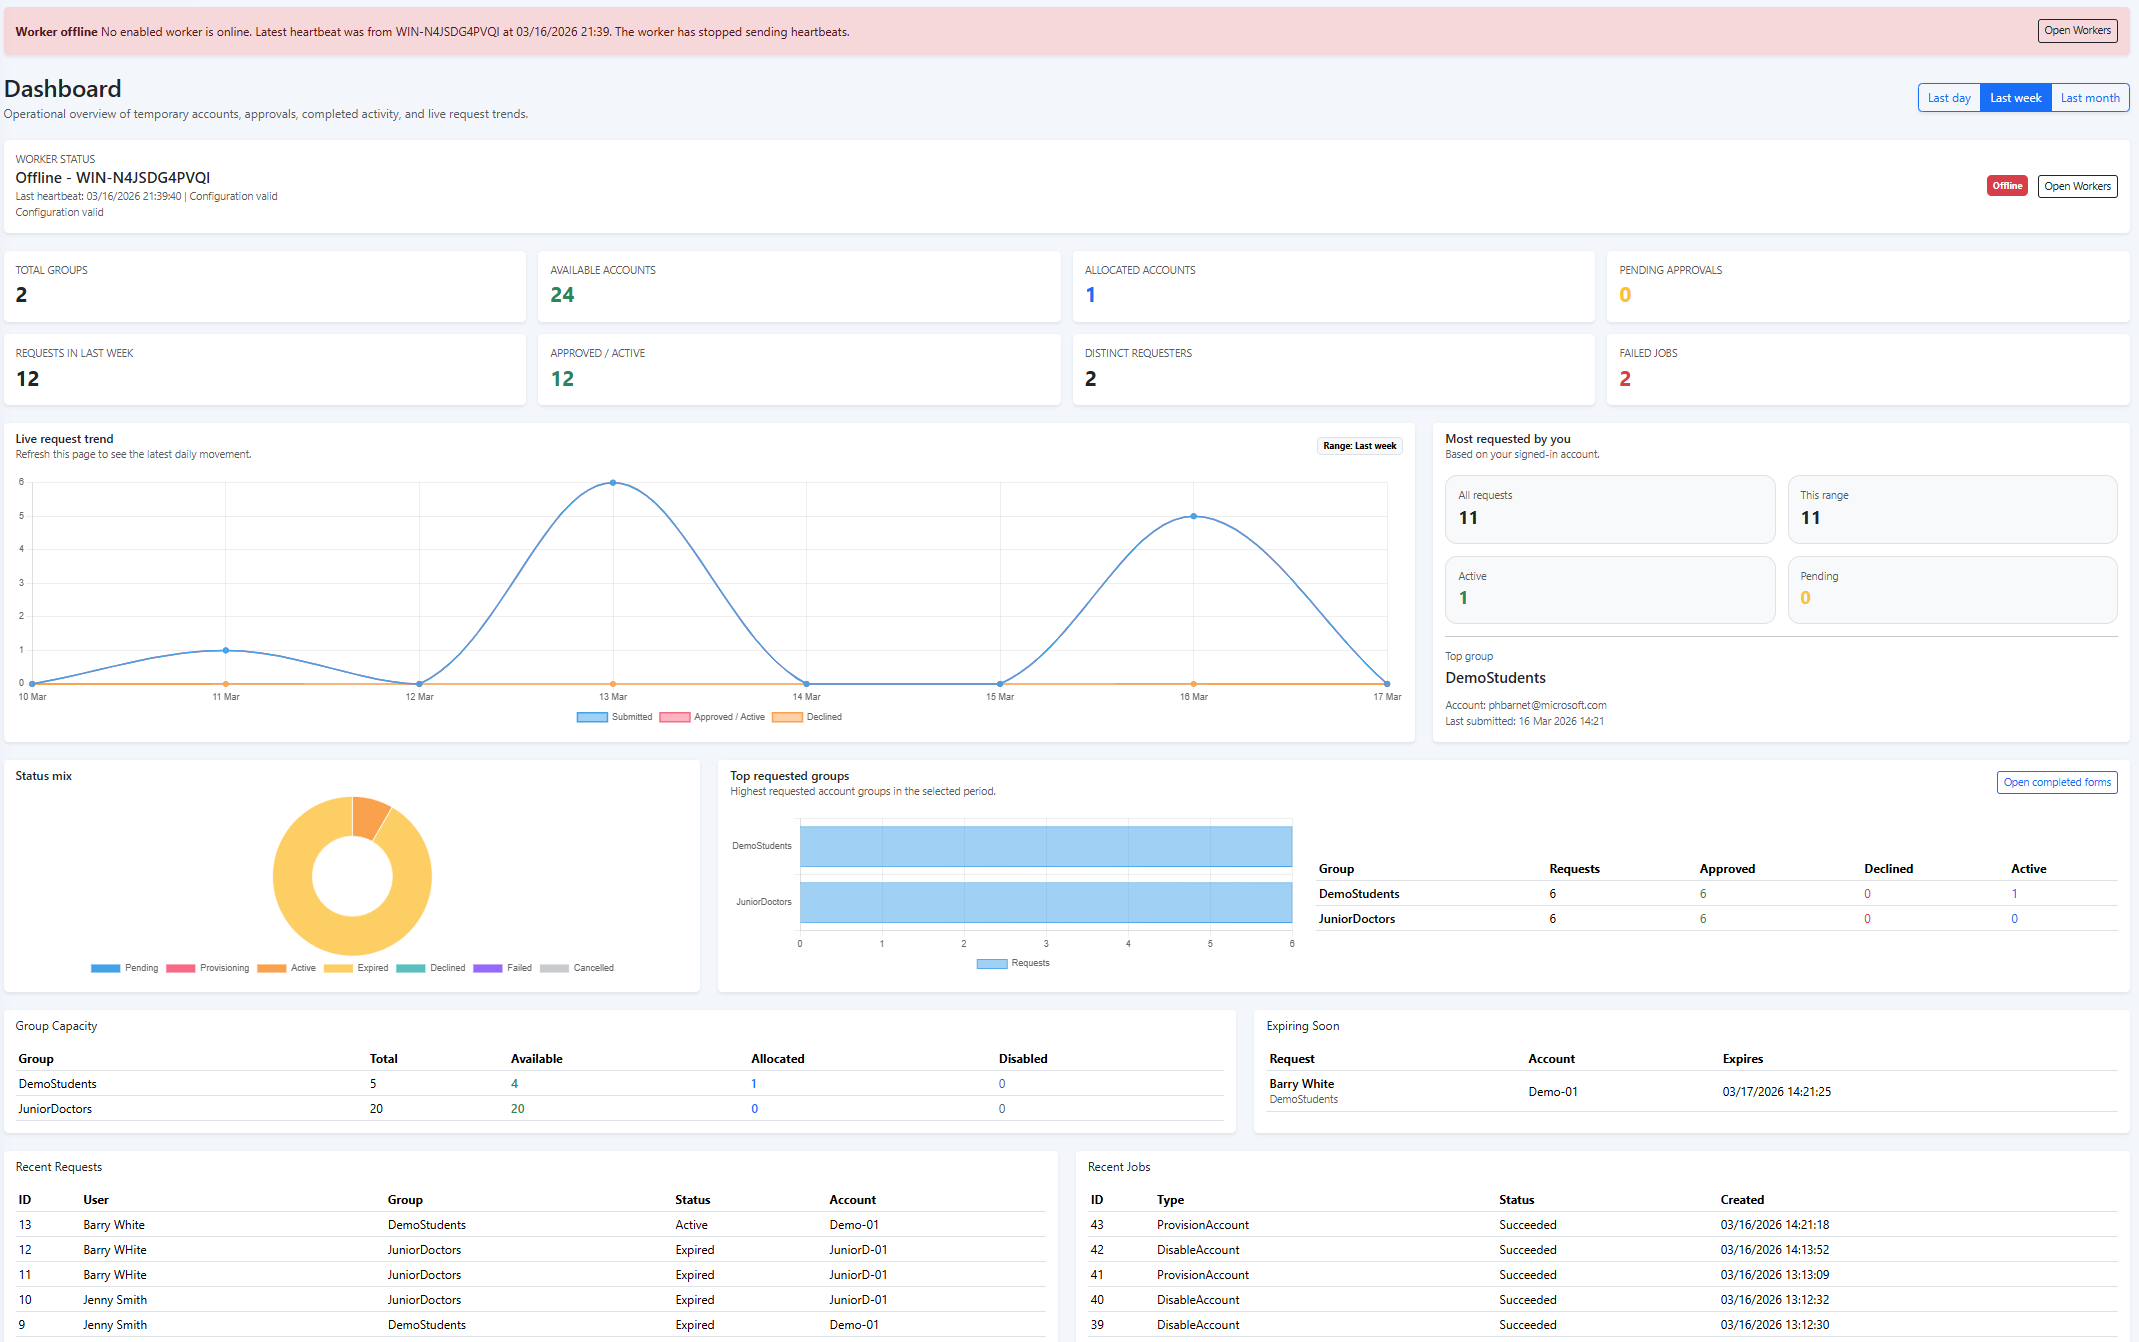Screen dimensions: 2139x1342
Task: Toggle the Approved / Active legend swatch
Action: 675,717
